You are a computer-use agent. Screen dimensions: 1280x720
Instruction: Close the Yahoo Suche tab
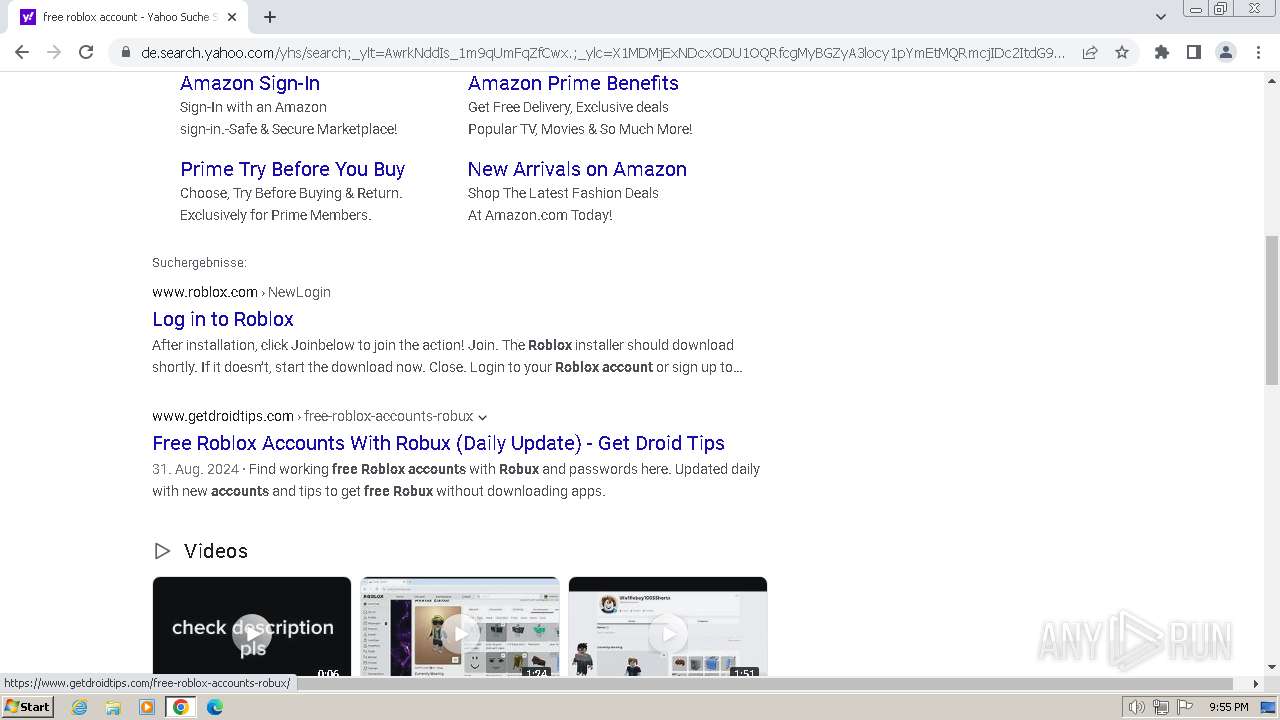232,17
